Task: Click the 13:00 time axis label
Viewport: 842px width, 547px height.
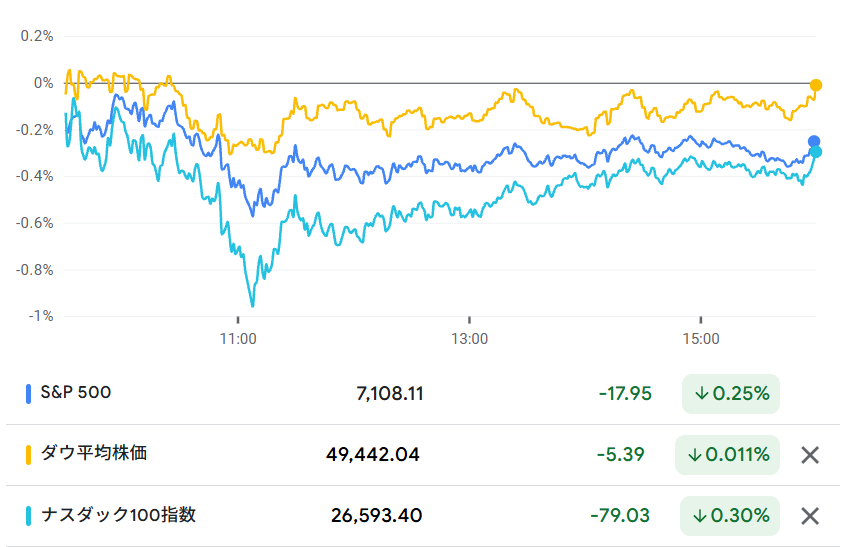Action: (469, 339)
